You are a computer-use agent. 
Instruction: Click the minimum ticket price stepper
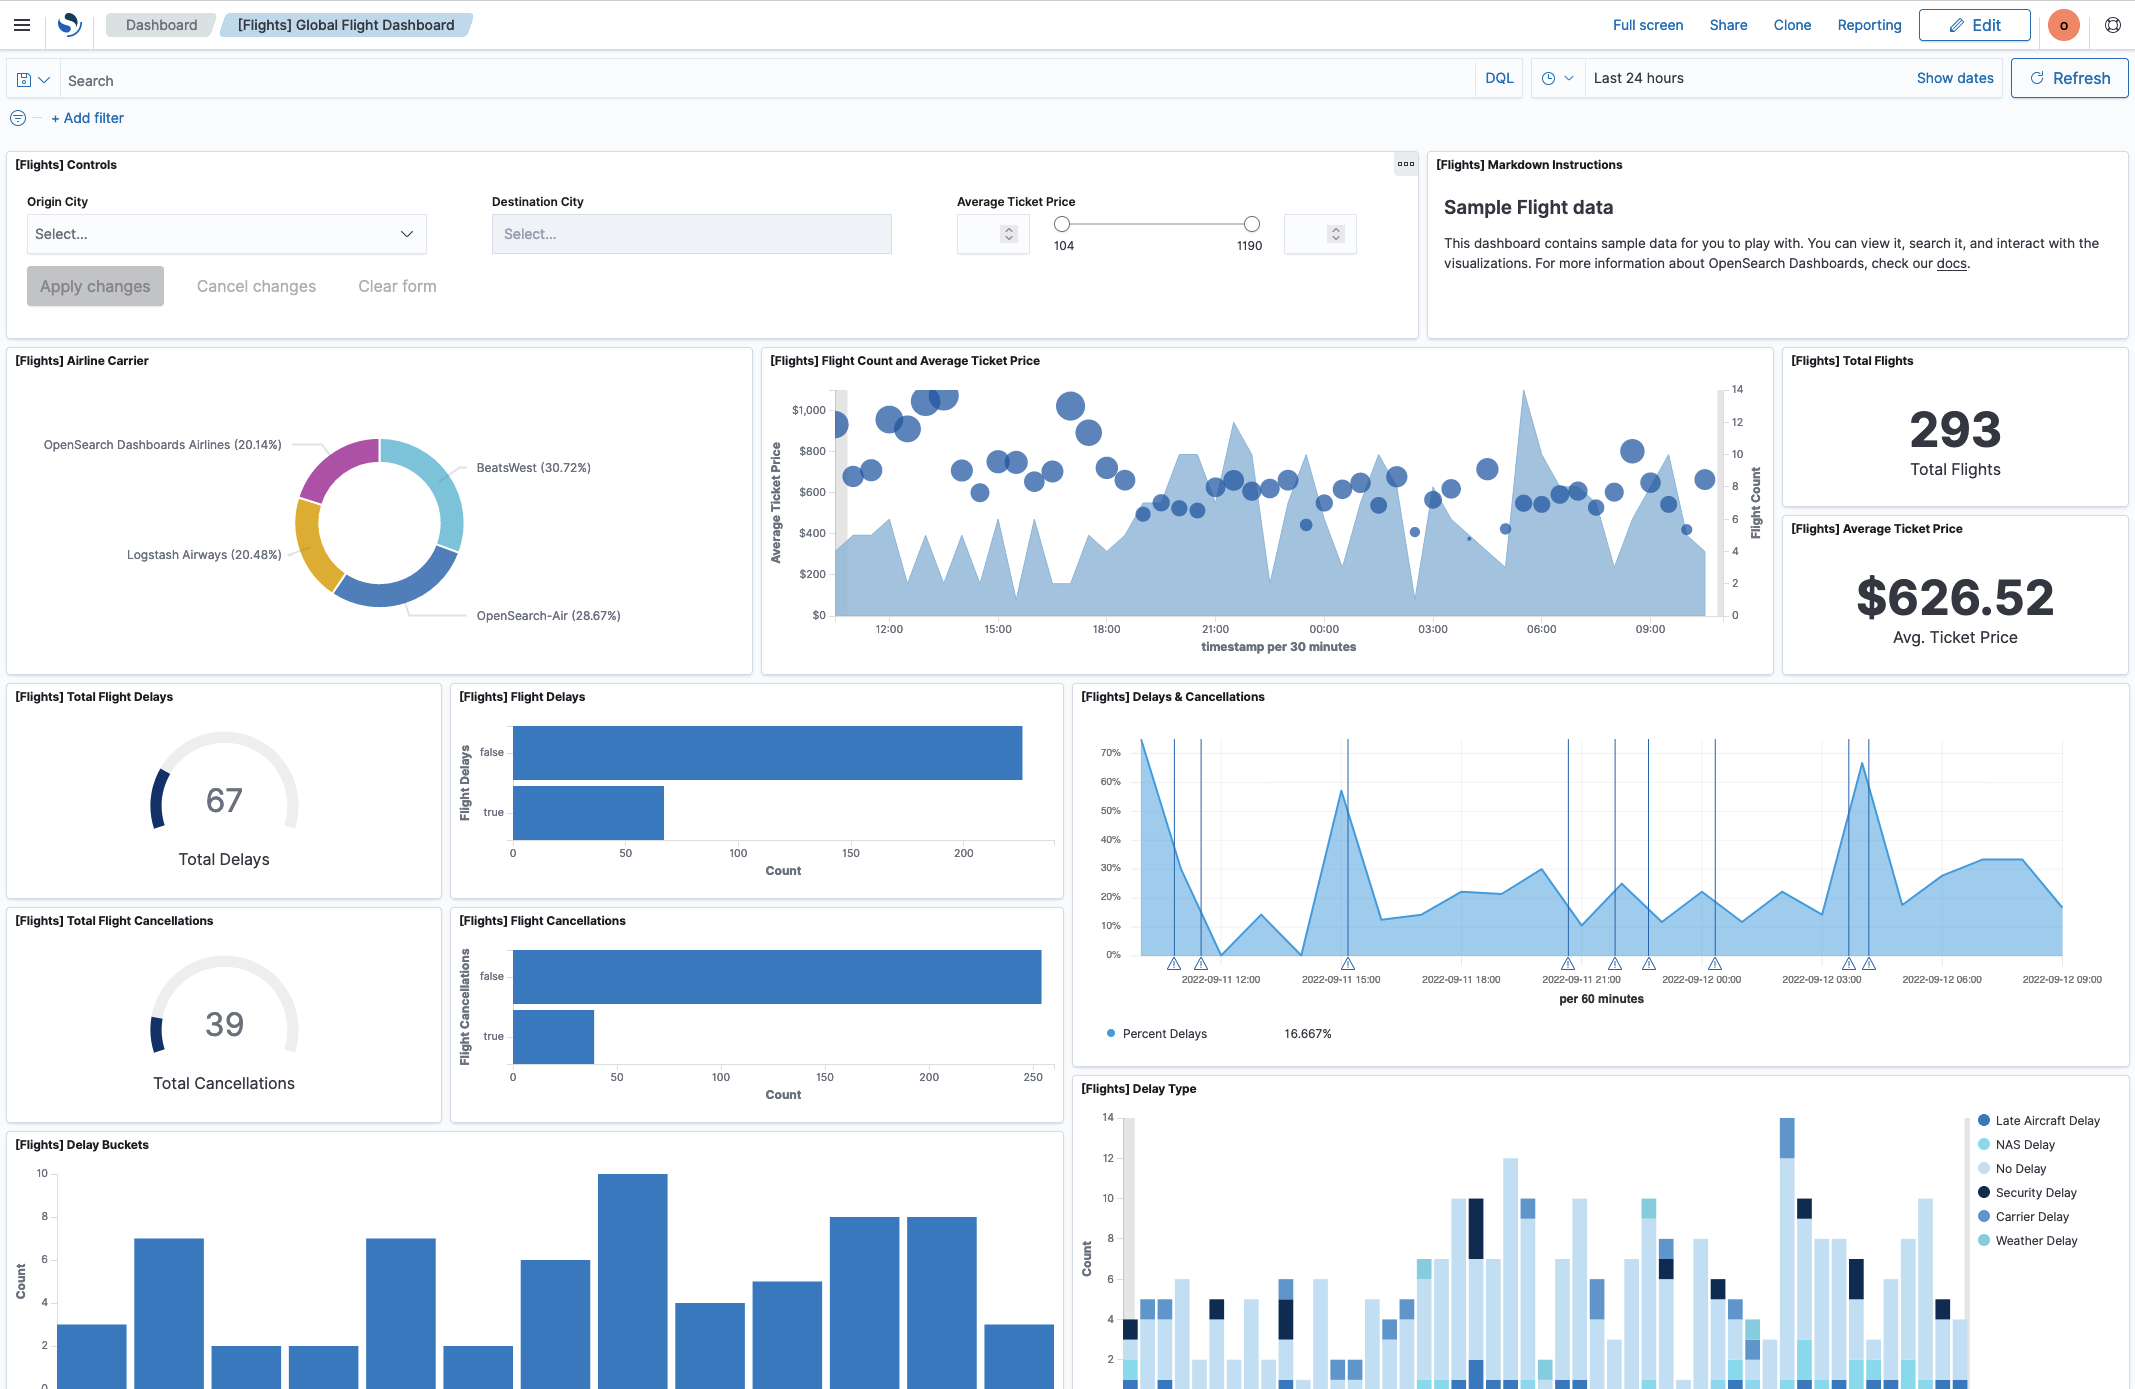pyautogui.click(x=1008, y=234)
